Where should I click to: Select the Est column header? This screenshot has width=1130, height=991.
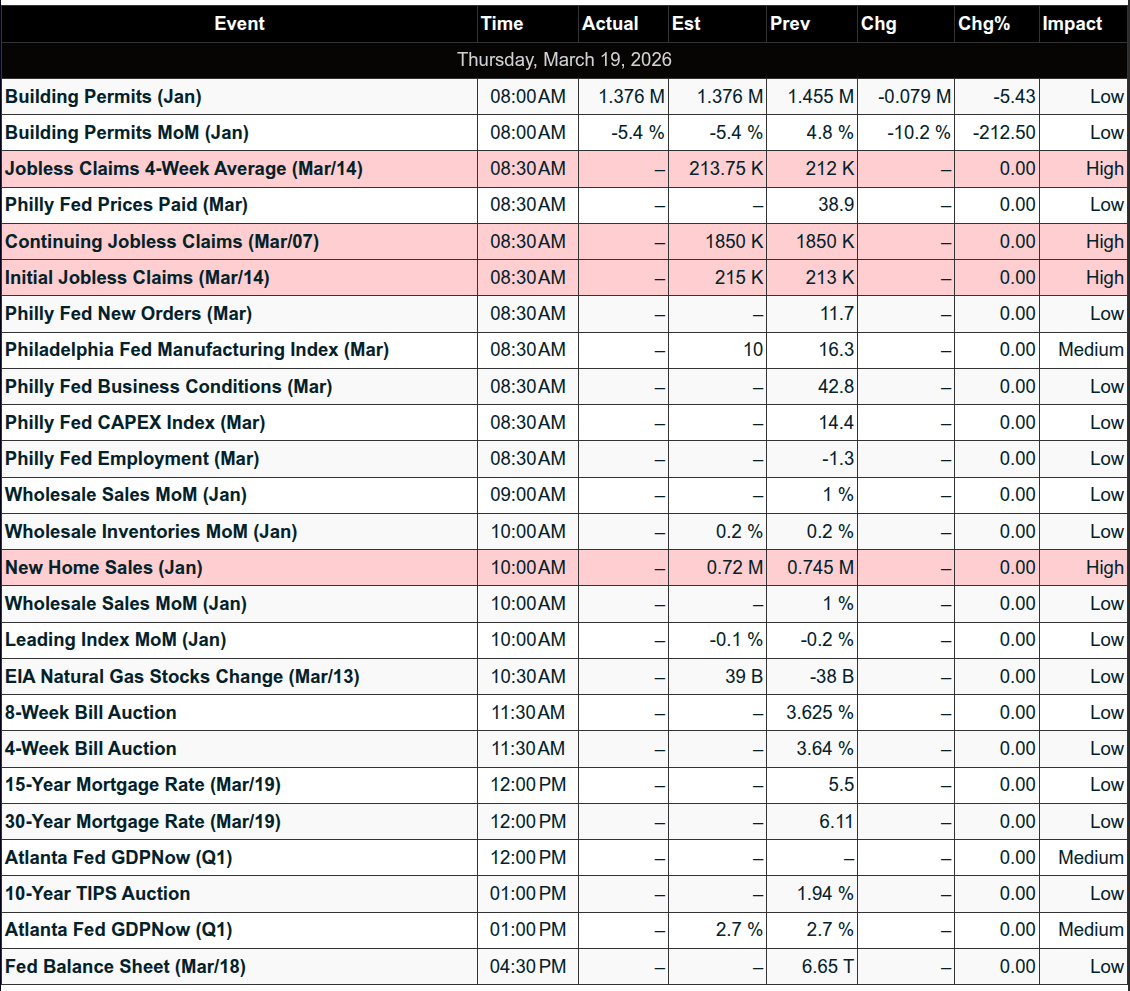click(x=687, y=24)
